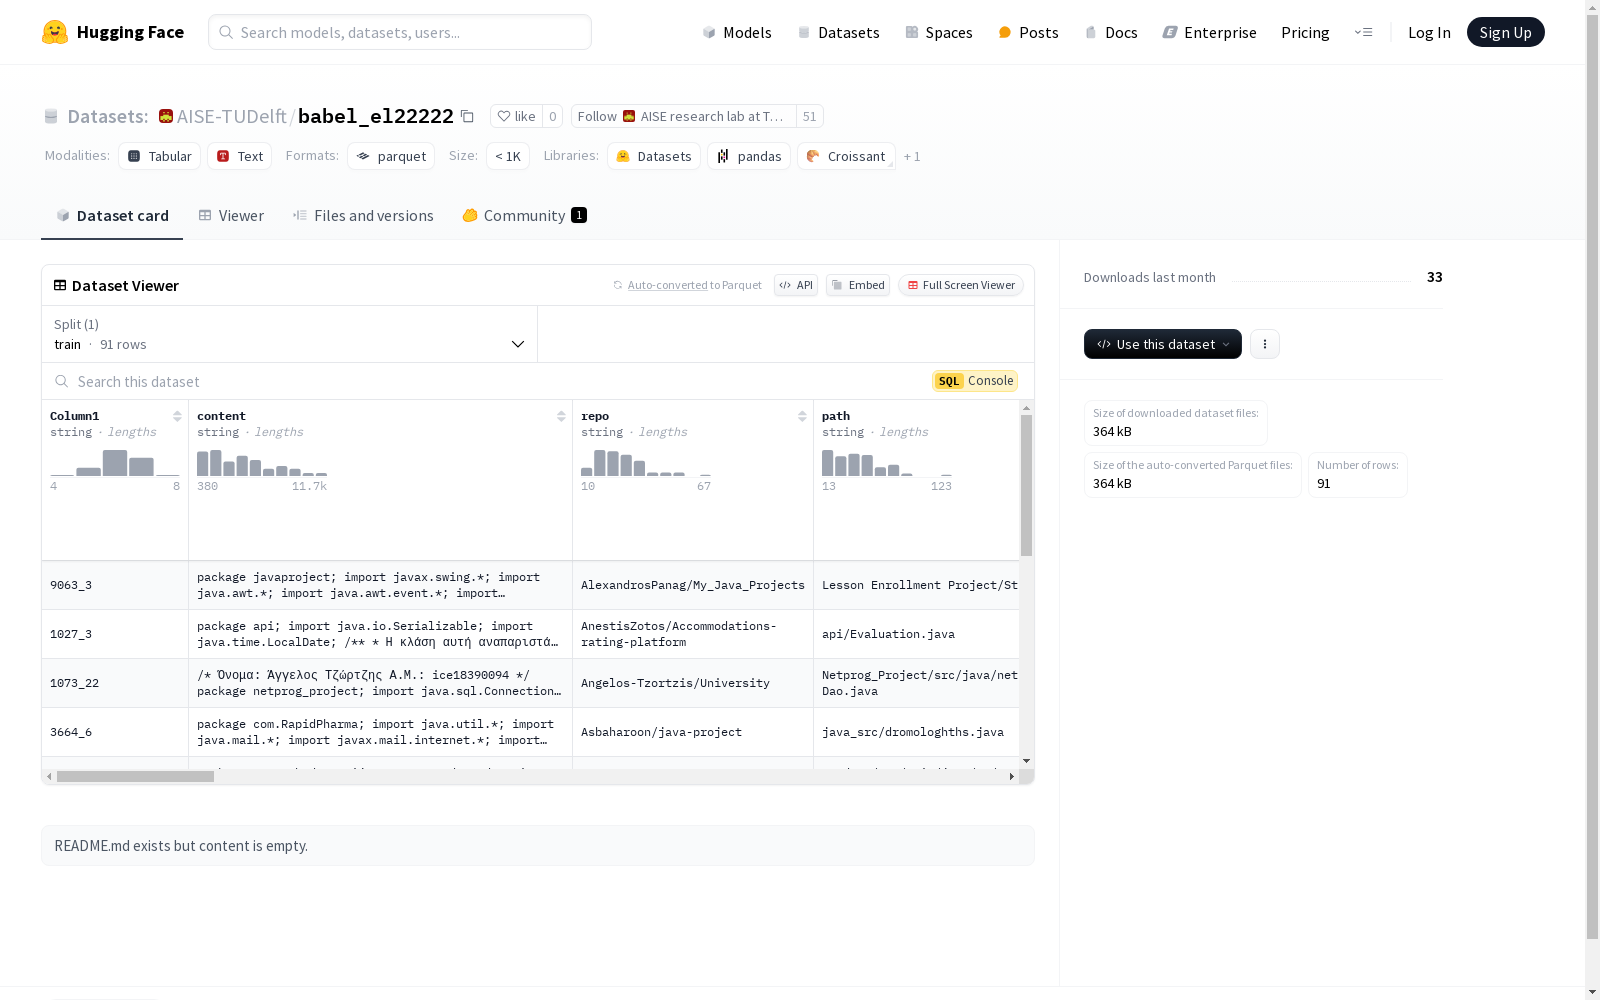
Task: Click repo cell AlexandrosPanag/My_Java_Projects
Action: coord(693,585)
